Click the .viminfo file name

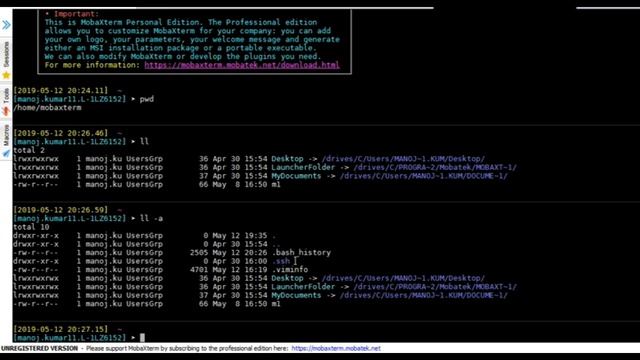pos(290,270)
